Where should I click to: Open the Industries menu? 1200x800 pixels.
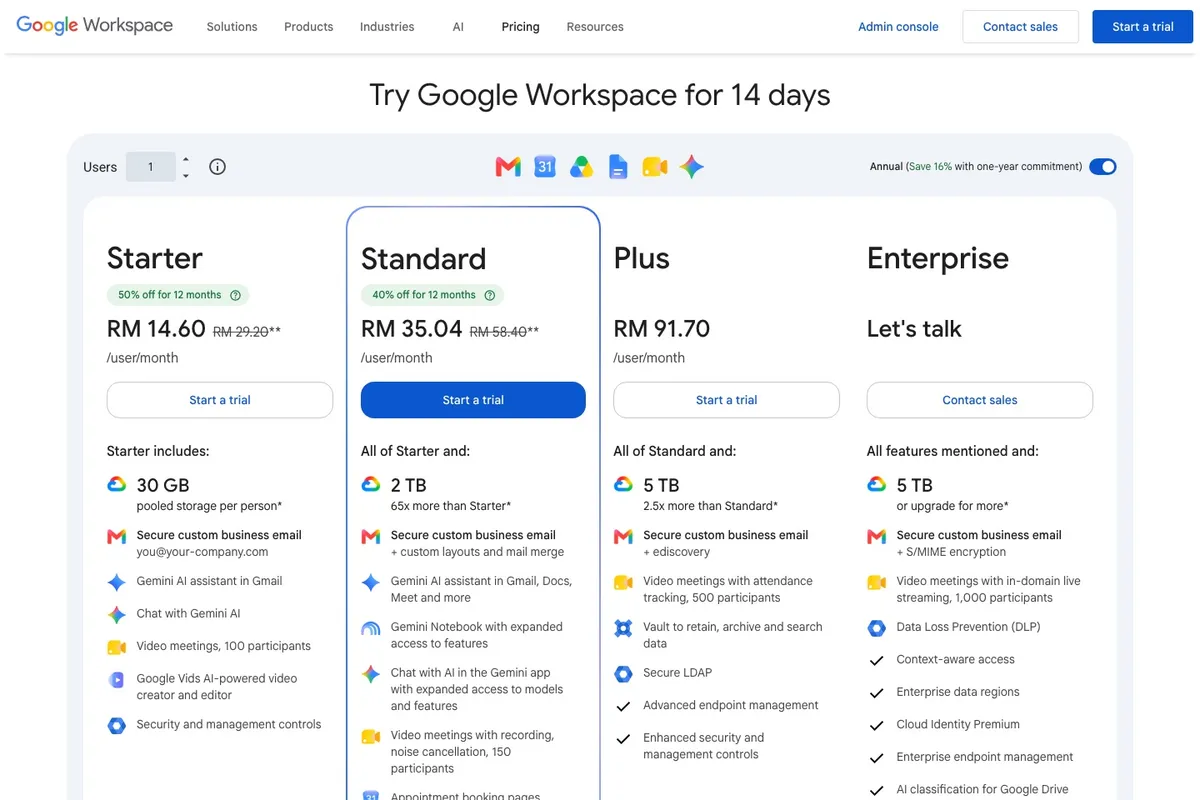coord(387,27)
